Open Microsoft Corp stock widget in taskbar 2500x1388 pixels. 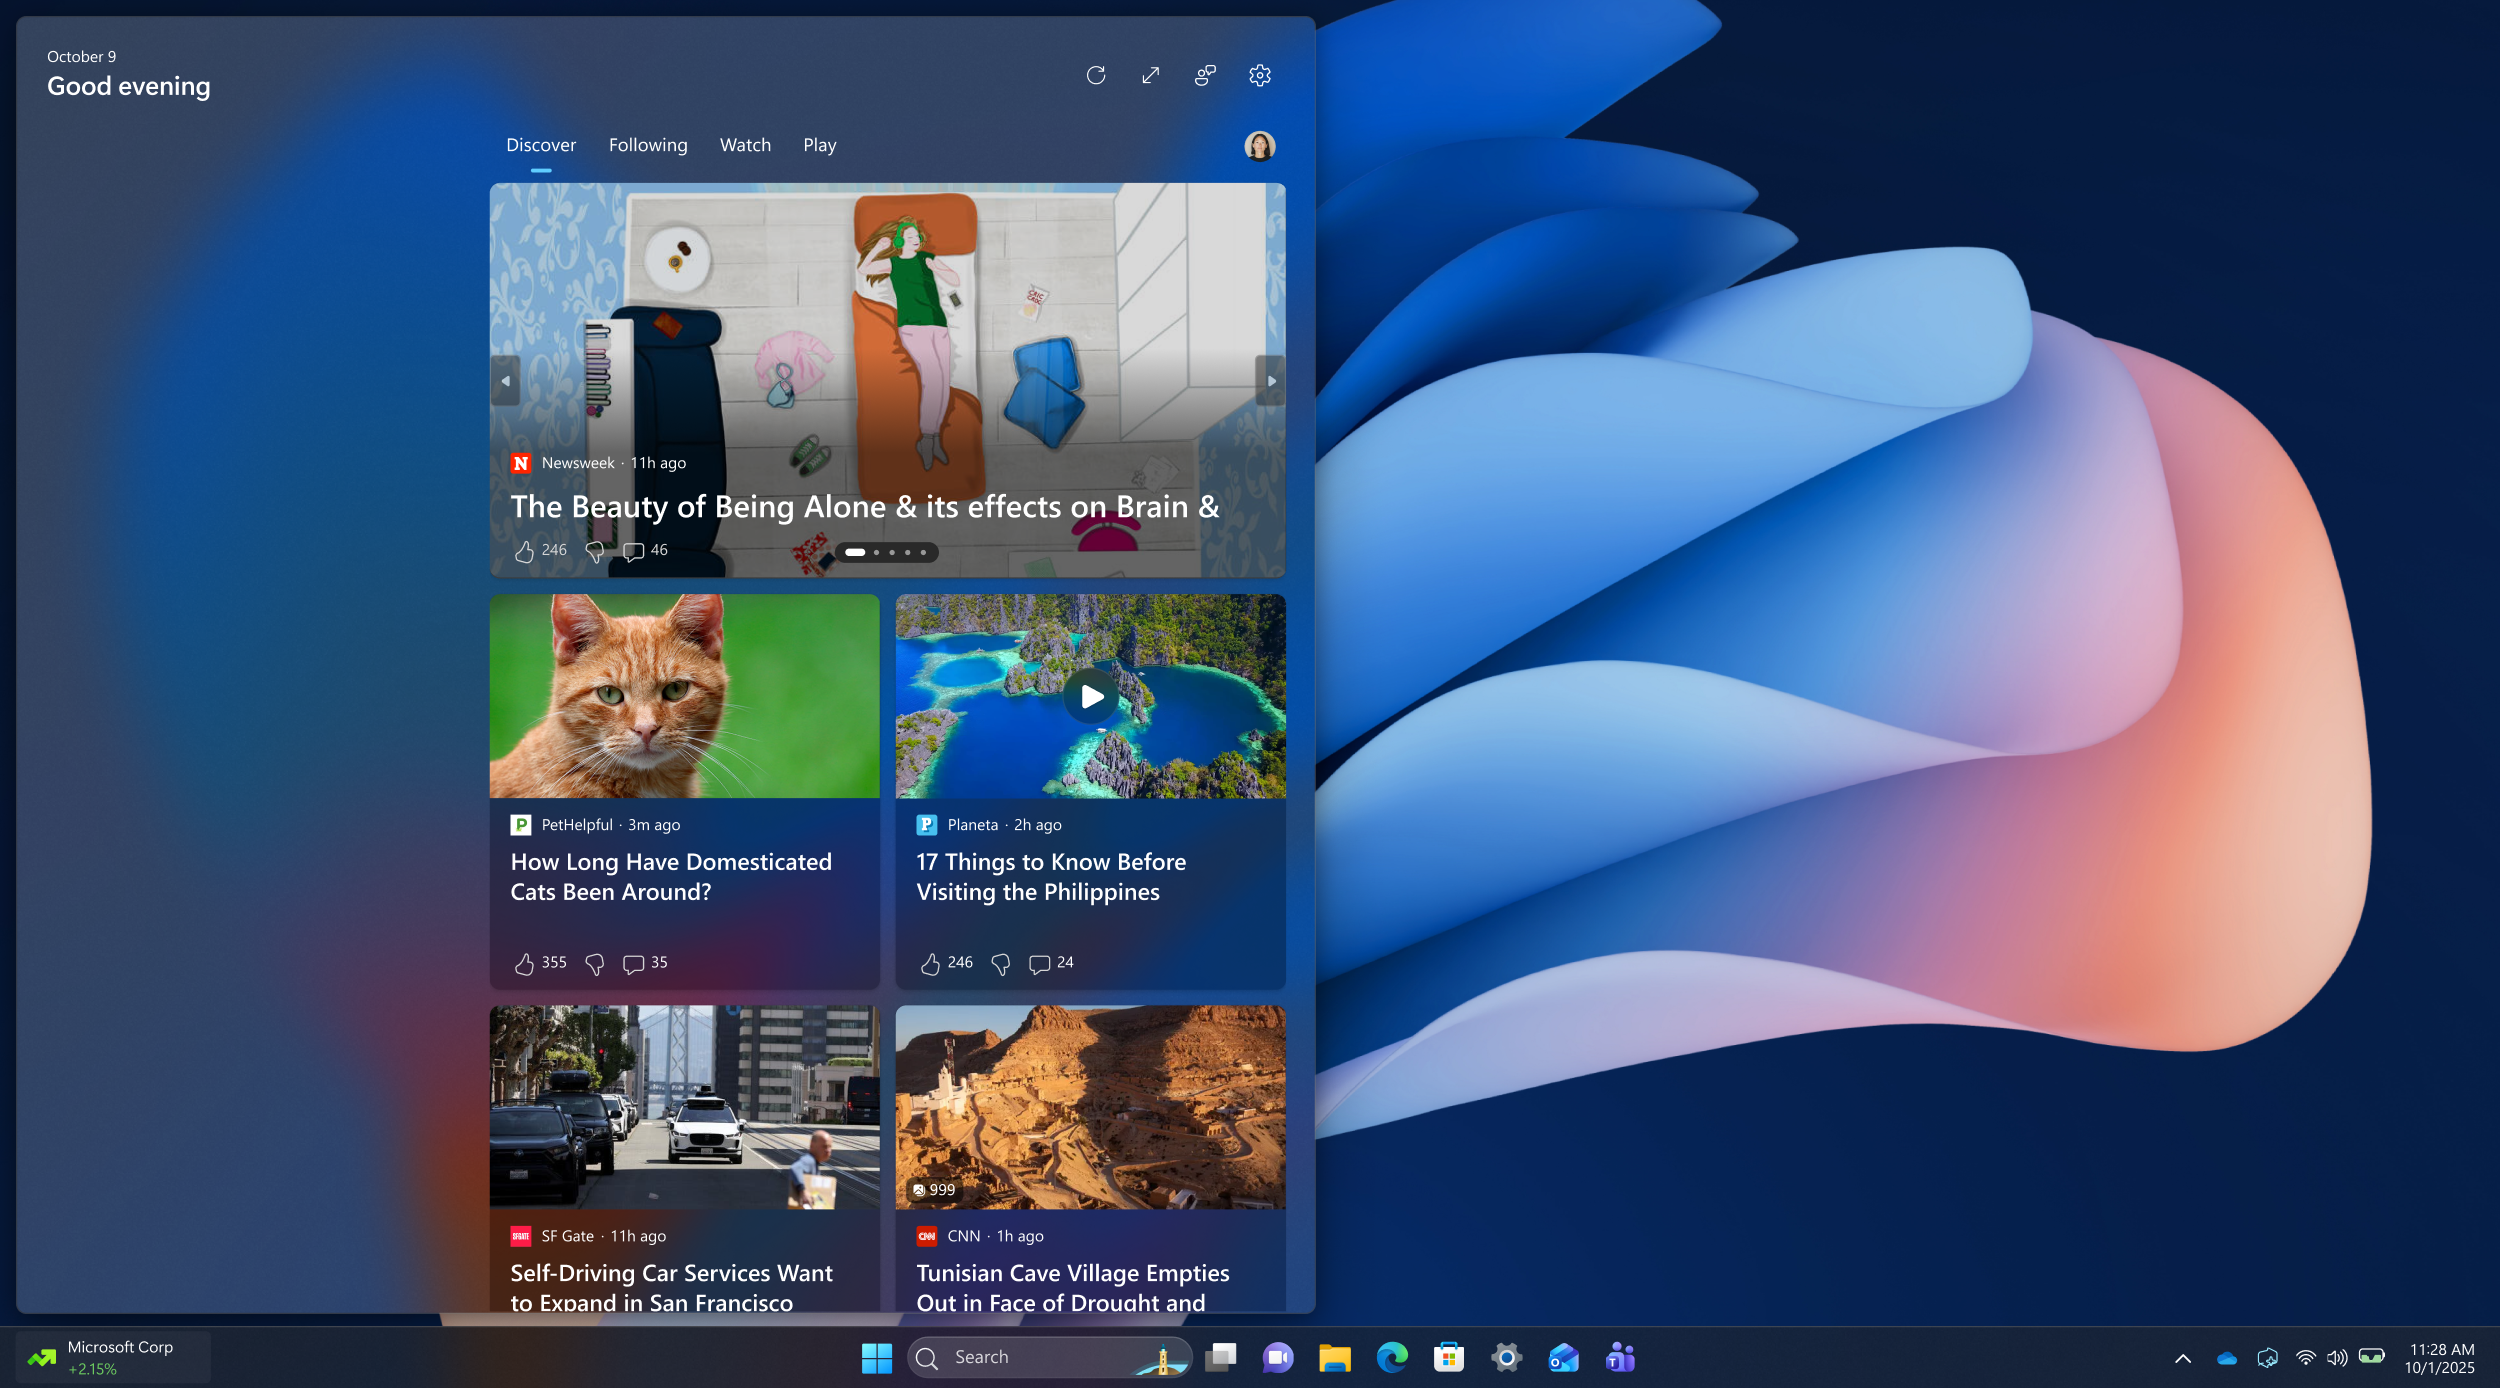113,1358
